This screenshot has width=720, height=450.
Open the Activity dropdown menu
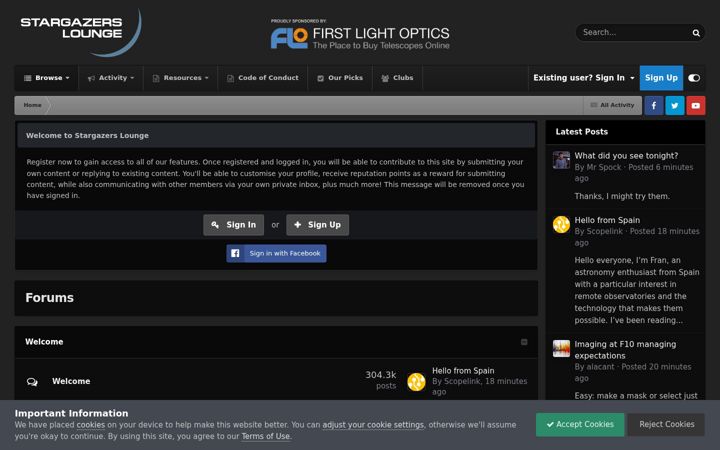coord(111,78)
